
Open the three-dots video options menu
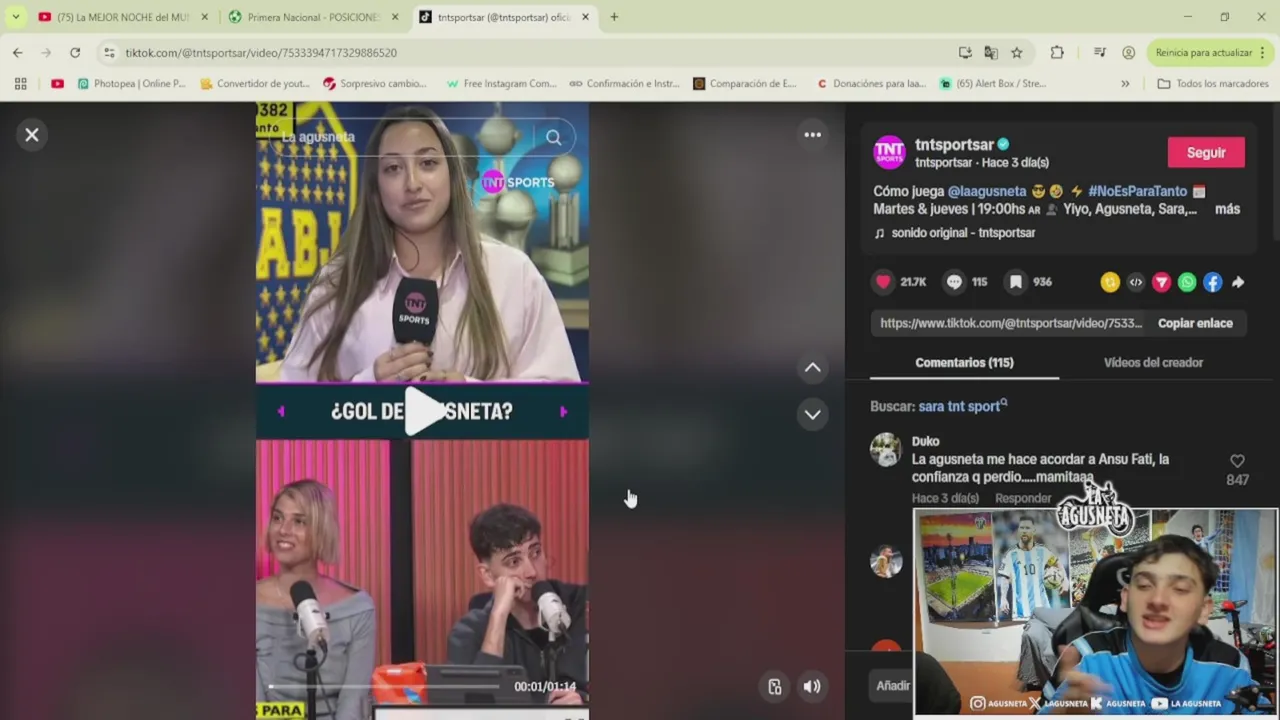pyautogui.click(x=813, y=135)
